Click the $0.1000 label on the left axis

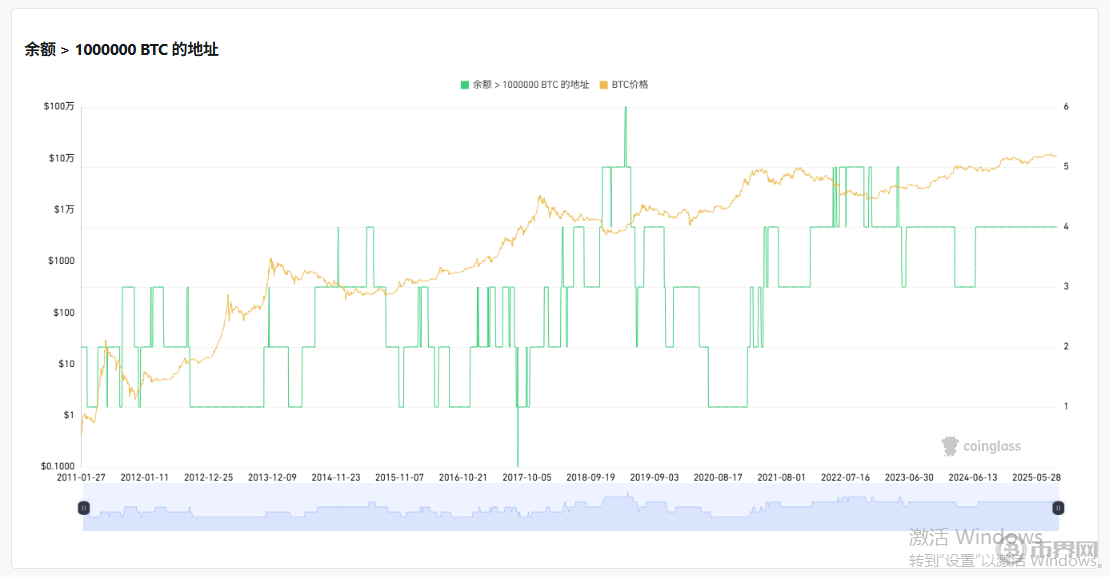coord(57,466)
